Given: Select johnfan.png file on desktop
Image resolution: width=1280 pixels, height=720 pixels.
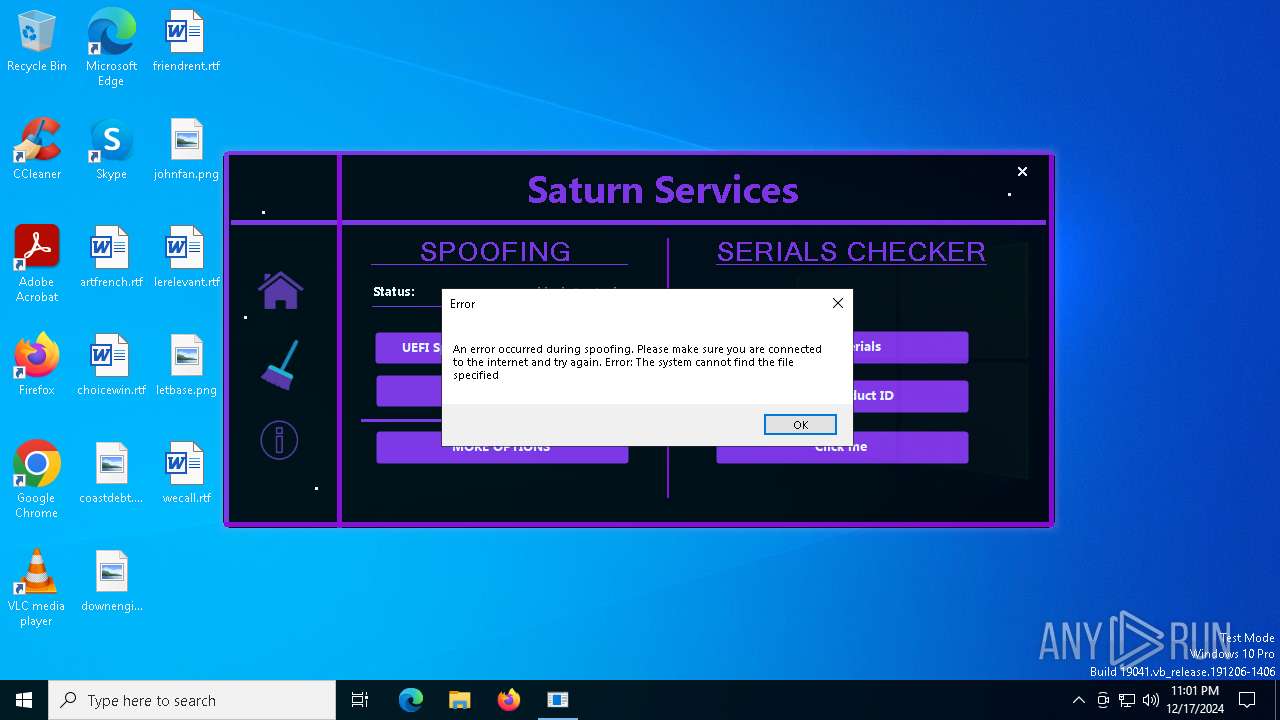Looking at the screenshot, I should (186, 150).
